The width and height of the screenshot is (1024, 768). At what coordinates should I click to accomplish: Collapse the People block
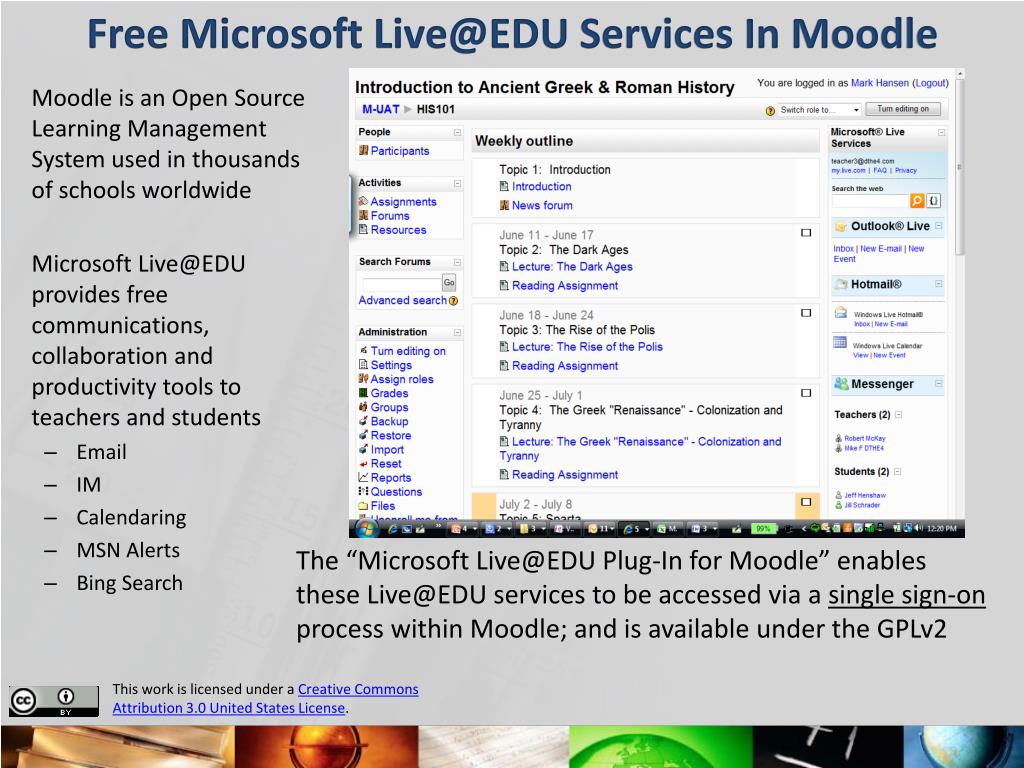[457, 133]
